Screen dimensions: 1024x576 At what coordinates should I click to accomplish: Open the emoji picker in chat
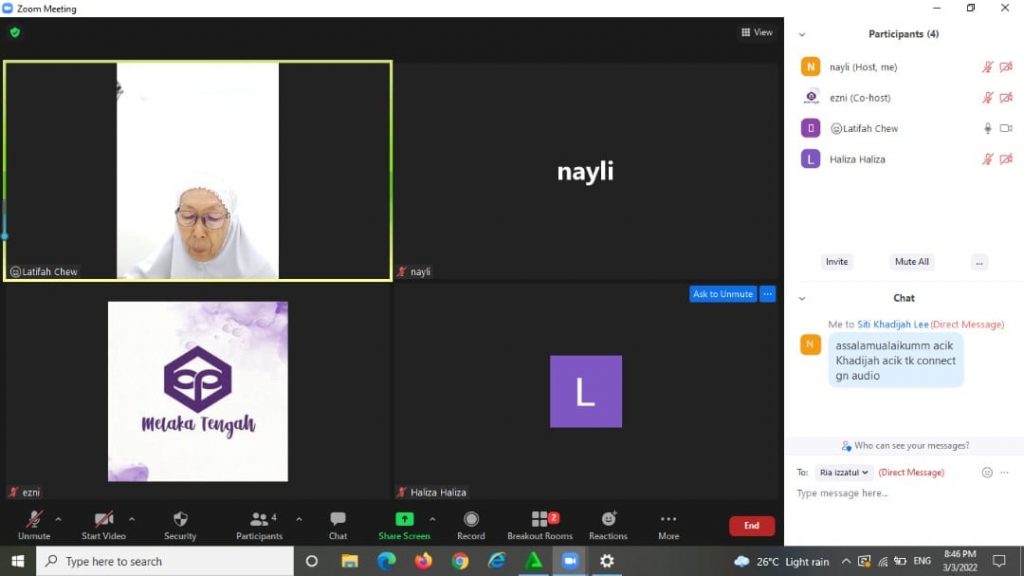tap(987, 472)
